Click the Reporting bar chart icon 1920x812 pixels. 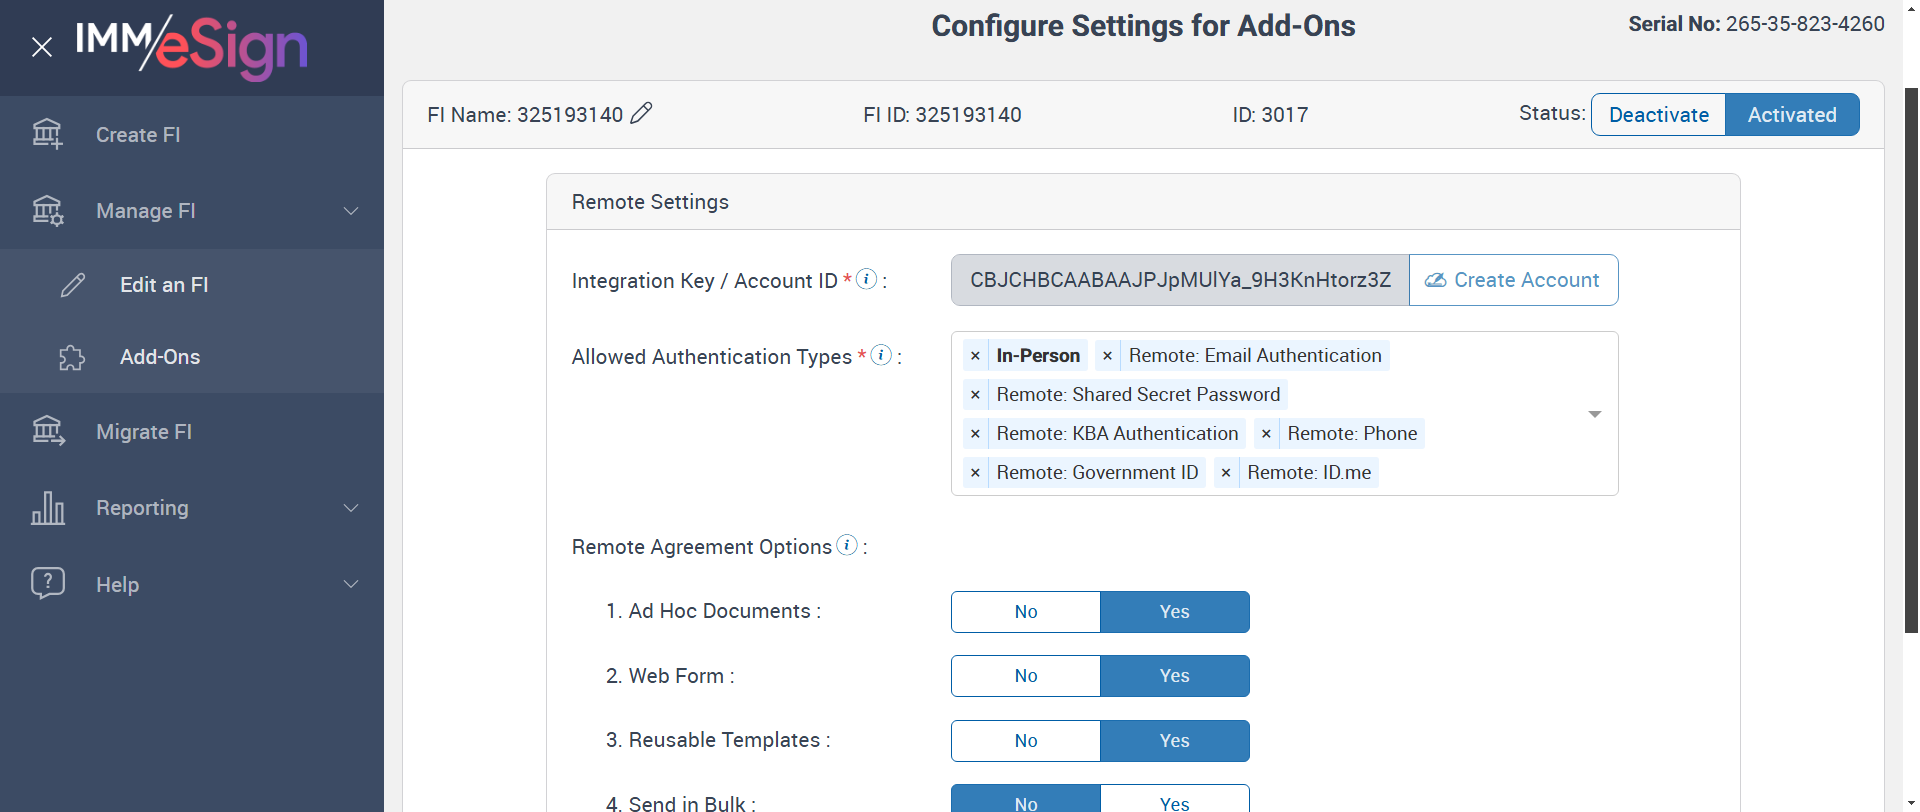point(47,508)
